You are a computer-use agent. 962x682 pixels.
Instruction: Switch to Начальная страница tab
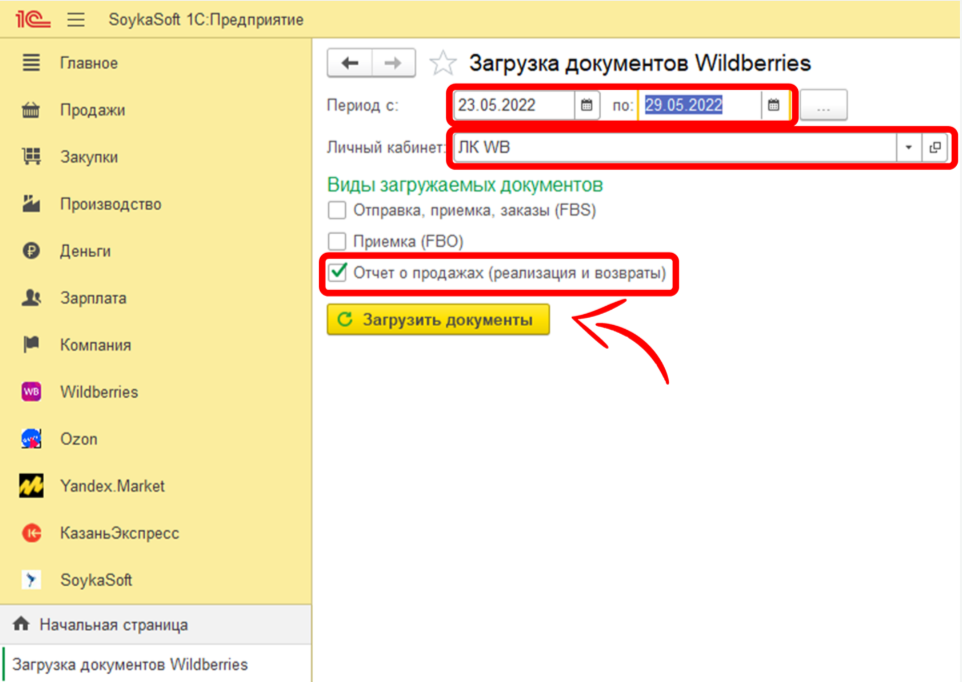(x=113, y=625)
